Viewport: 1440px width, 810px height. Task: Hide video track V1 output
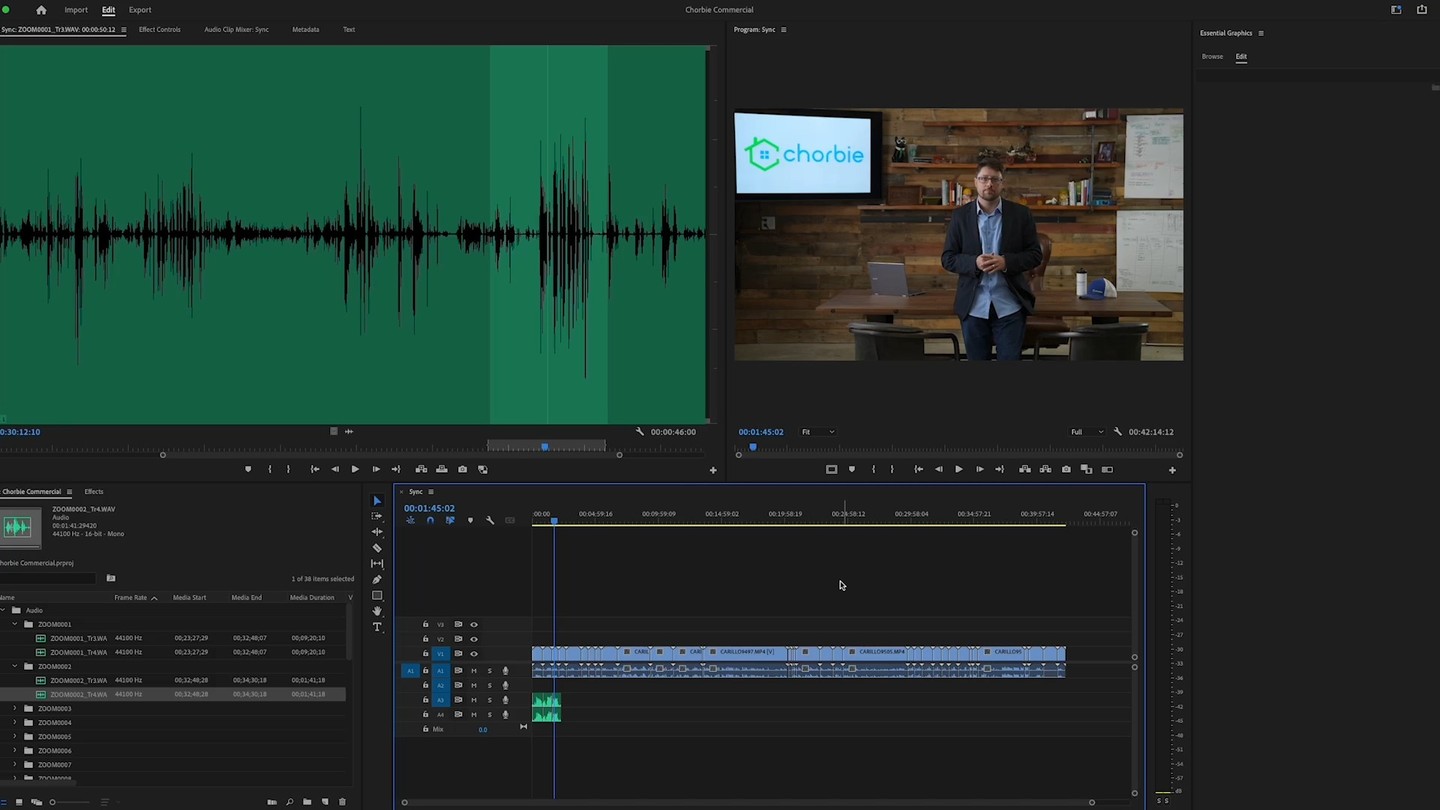[x=474, y=654]
